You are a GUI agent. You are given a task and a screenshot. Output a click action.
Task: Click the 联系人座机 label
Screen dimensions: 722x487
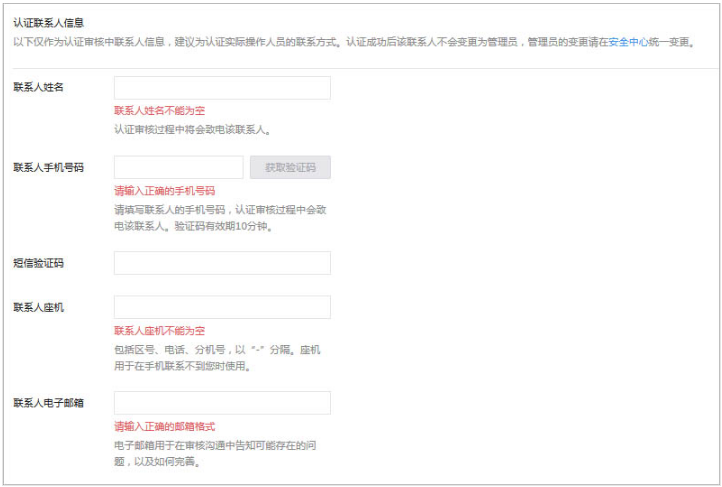38,307
